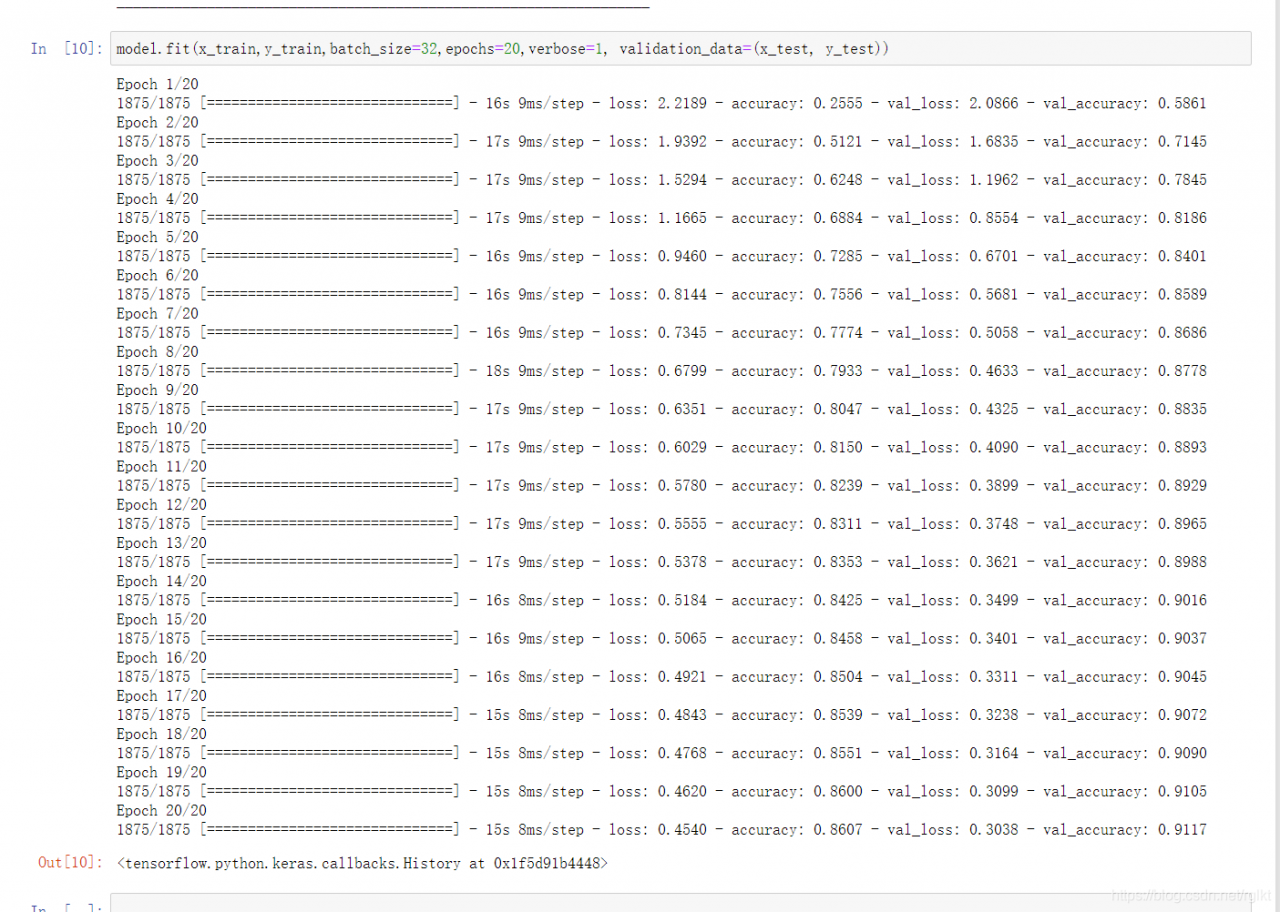Click val_accuracy value 0.8988
This screenshot has width=1280, height=912.
click(1182, 562)
